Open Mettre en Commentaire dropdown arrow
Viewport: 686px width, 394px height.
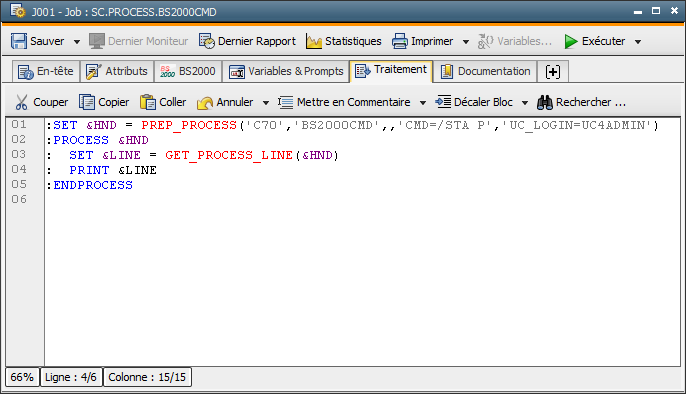(423, 103)
